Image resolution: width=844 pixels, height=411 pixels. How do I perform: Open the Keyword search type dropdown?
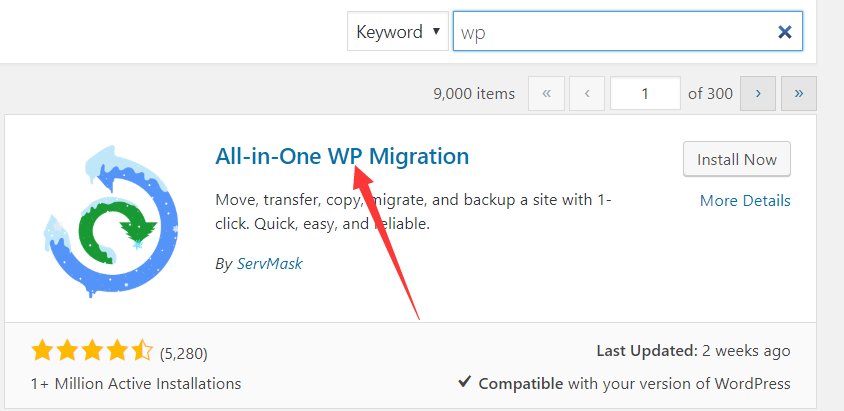[399, 32]
